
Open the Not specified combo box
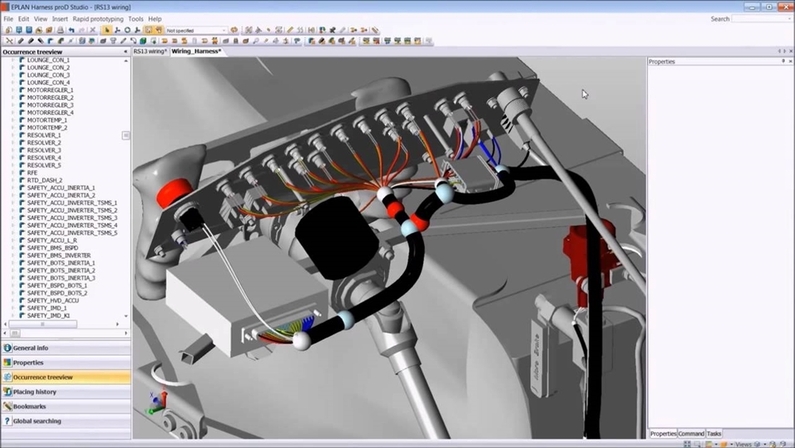pos(196,30)
